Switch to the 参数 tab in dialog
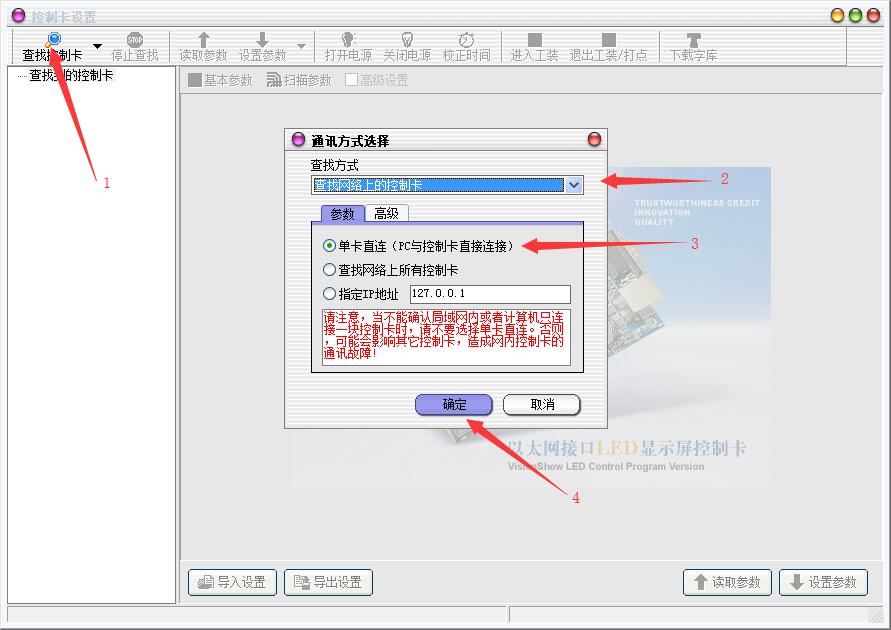891x630 pixels. (342, 213)
